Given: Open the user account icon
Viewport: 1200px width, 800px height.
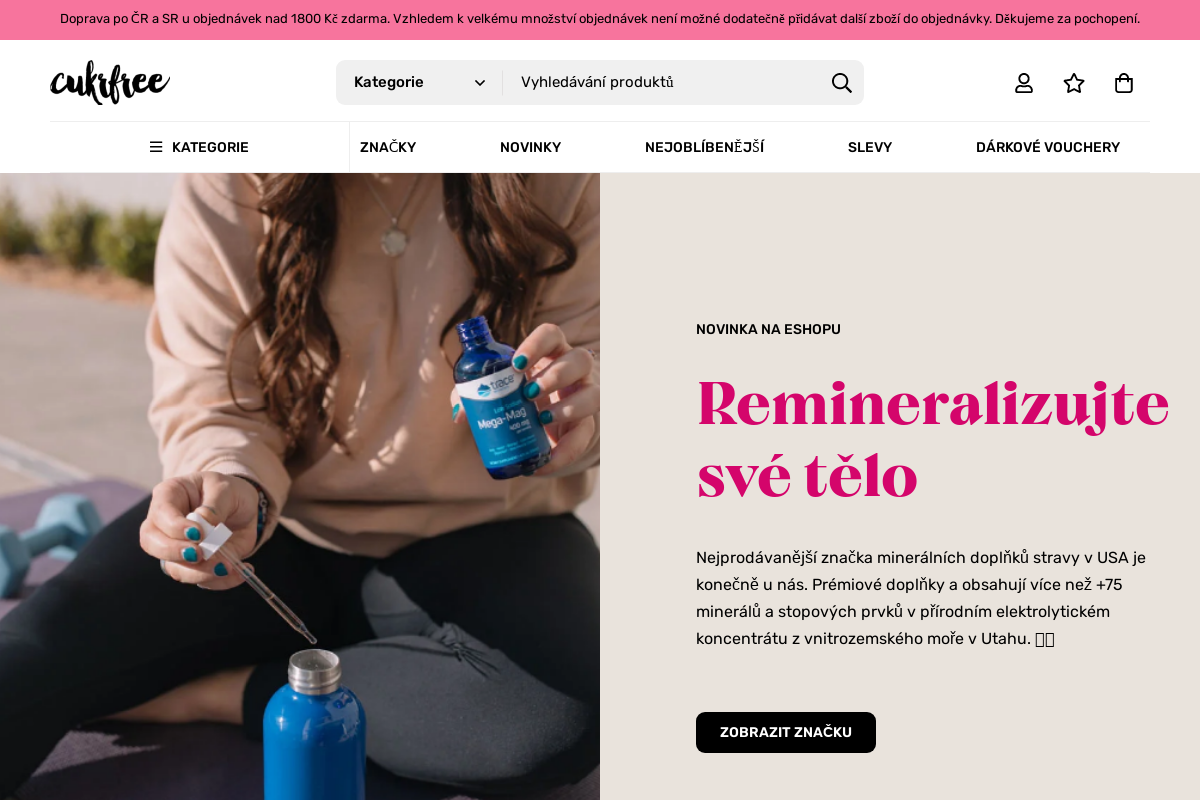Looking at the screenshot, I should coord(1024,83).
